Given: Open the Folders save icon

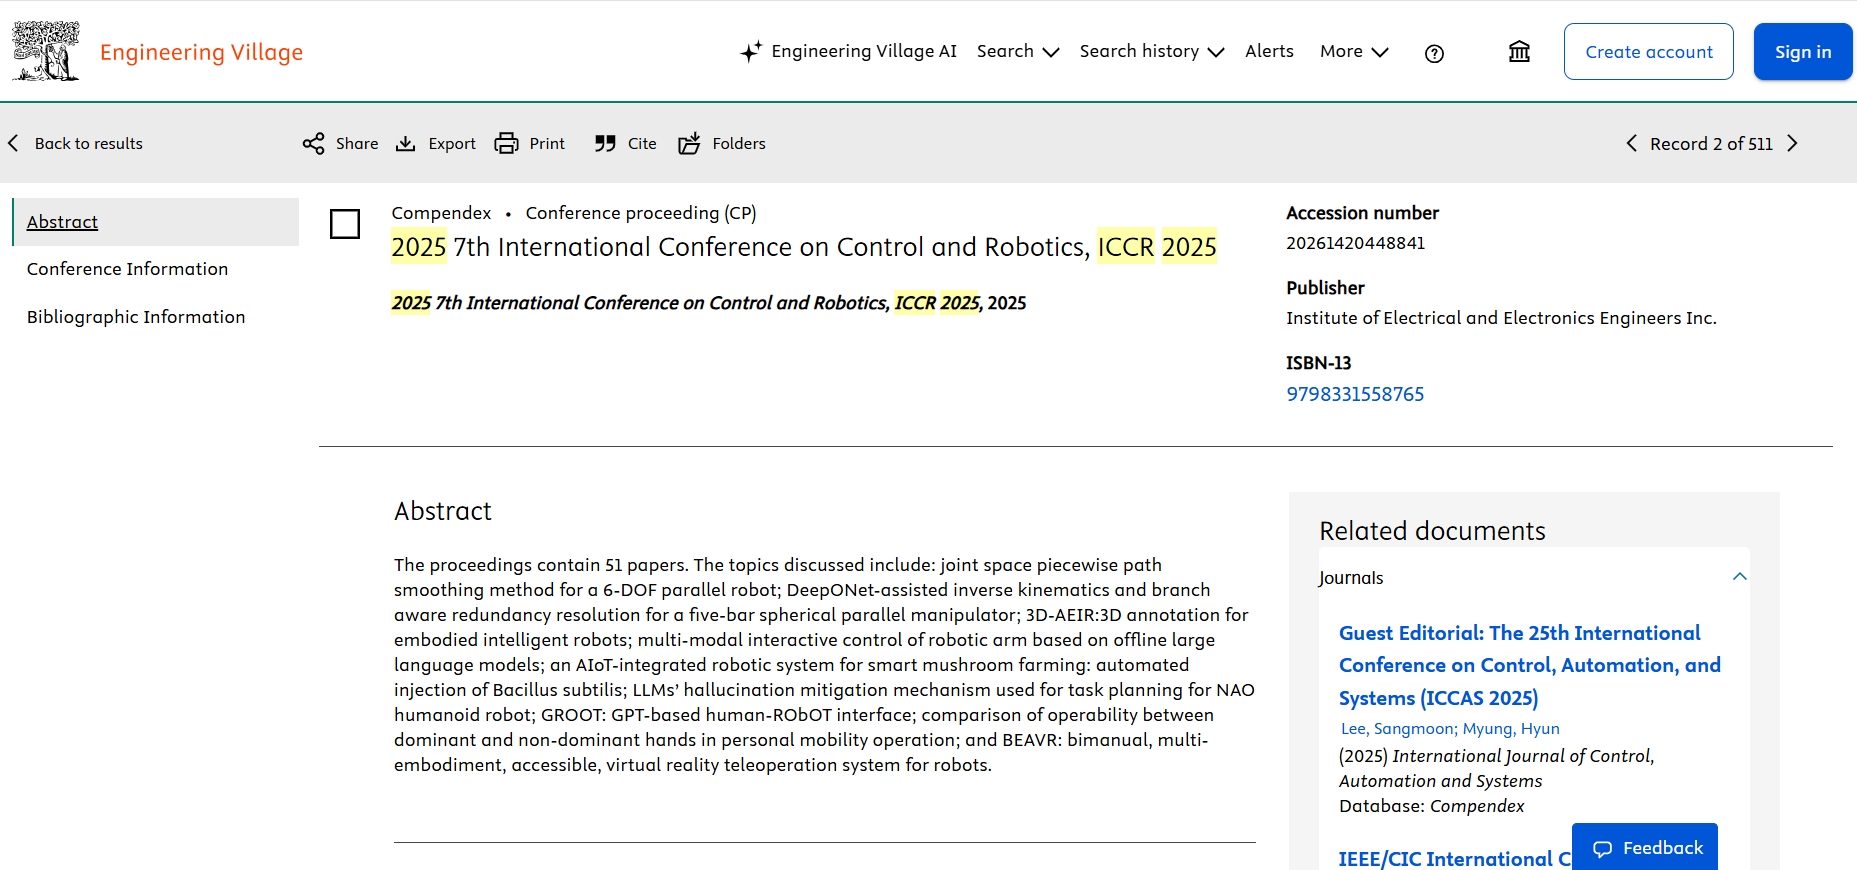Looking at the screenshot, I should pyautogui.click(x=689, y=144).
